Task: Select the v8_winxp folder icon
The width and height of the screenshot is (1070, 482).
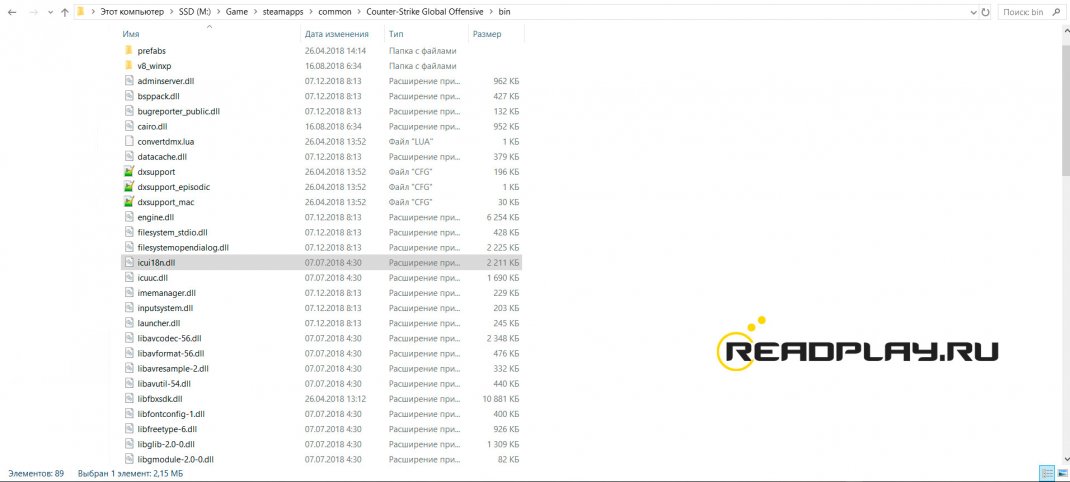Action: point(128,66)
